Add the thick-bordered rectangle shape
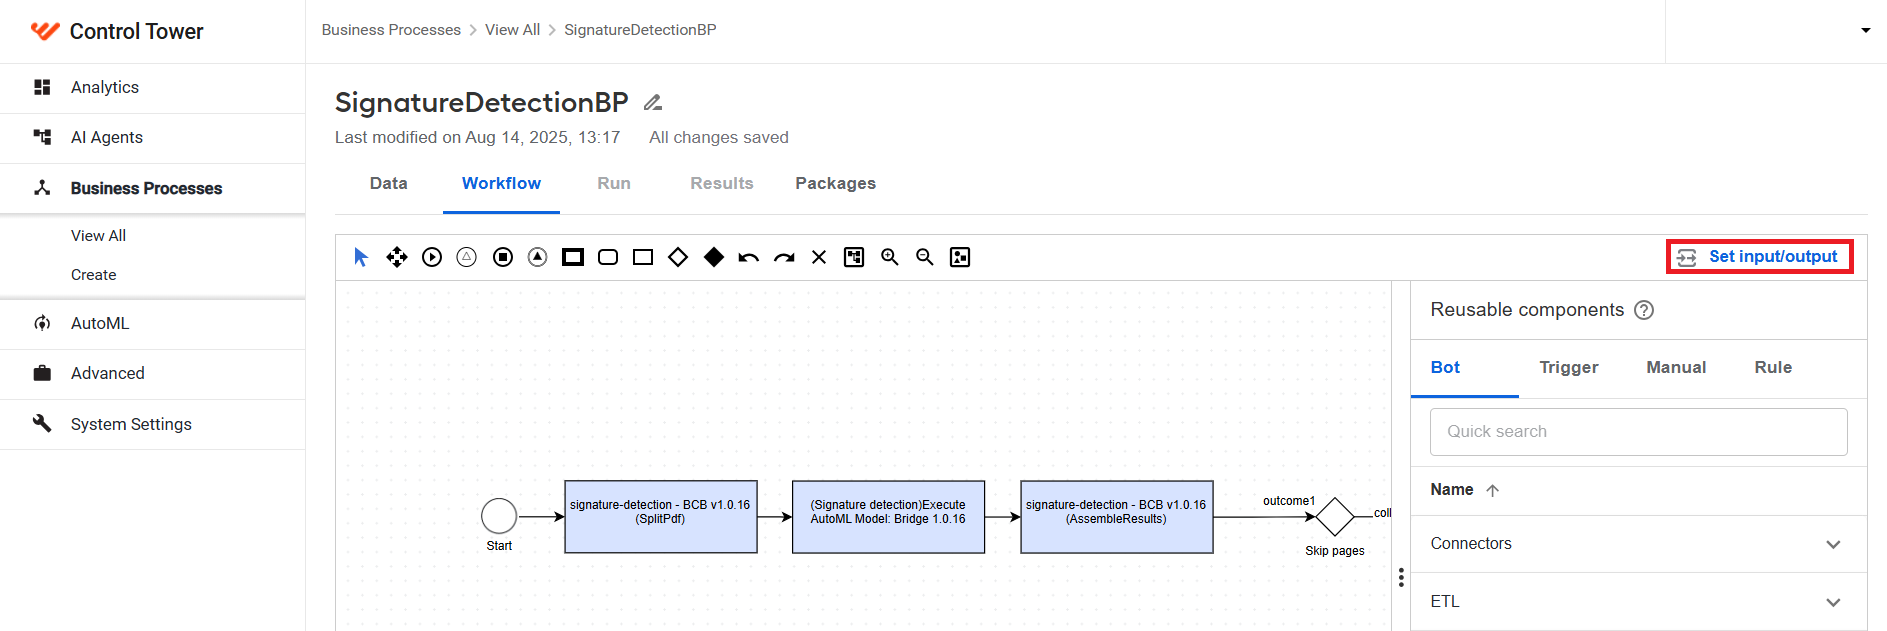The height and width of the screenshot is (631, 1887). 573,257
